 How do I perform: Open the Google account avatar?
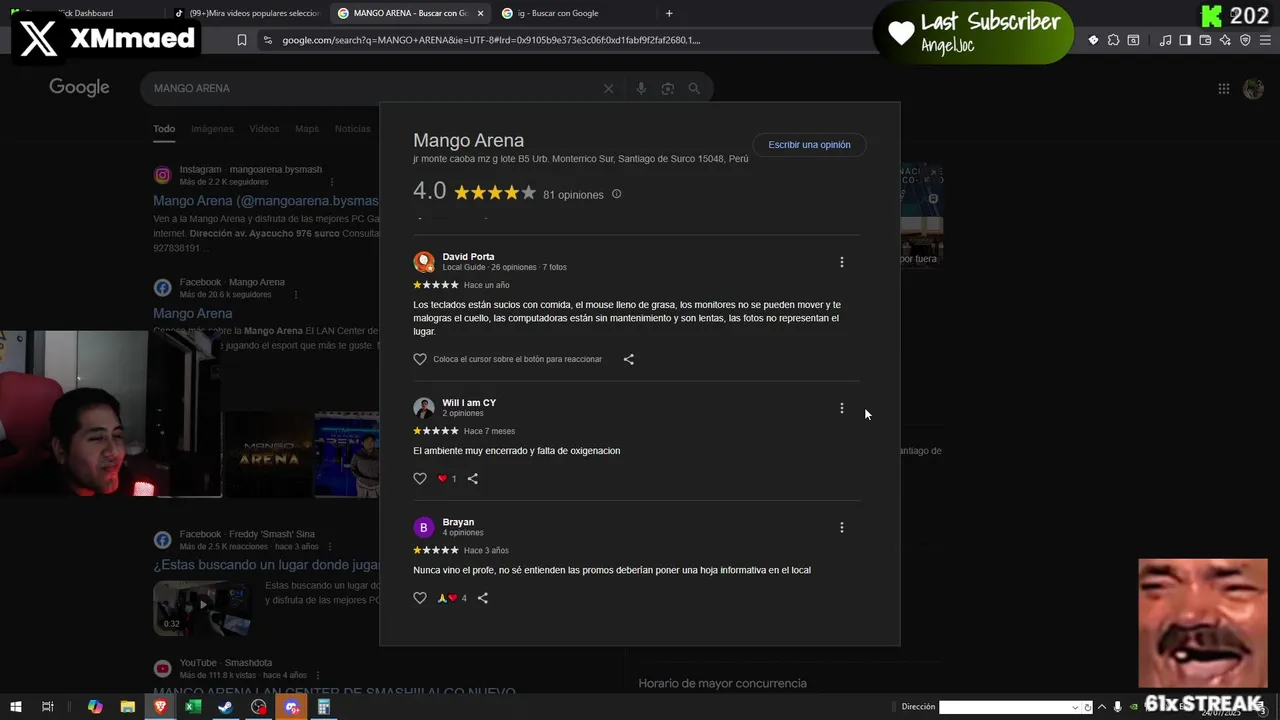tap(1253, 88)
